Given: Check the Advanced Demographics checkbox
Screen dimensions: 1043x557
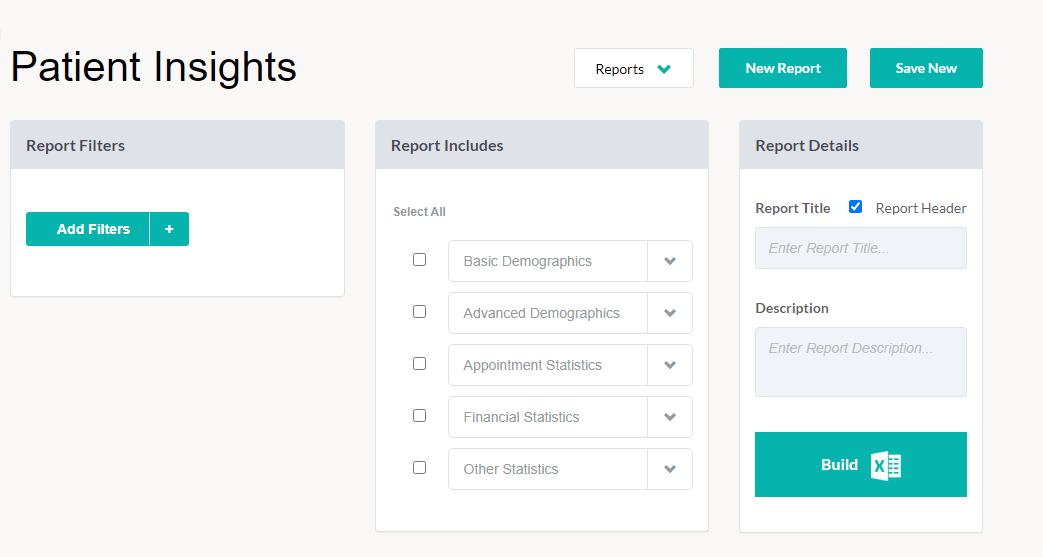Looking at the screenshot, I should [419, 311].
